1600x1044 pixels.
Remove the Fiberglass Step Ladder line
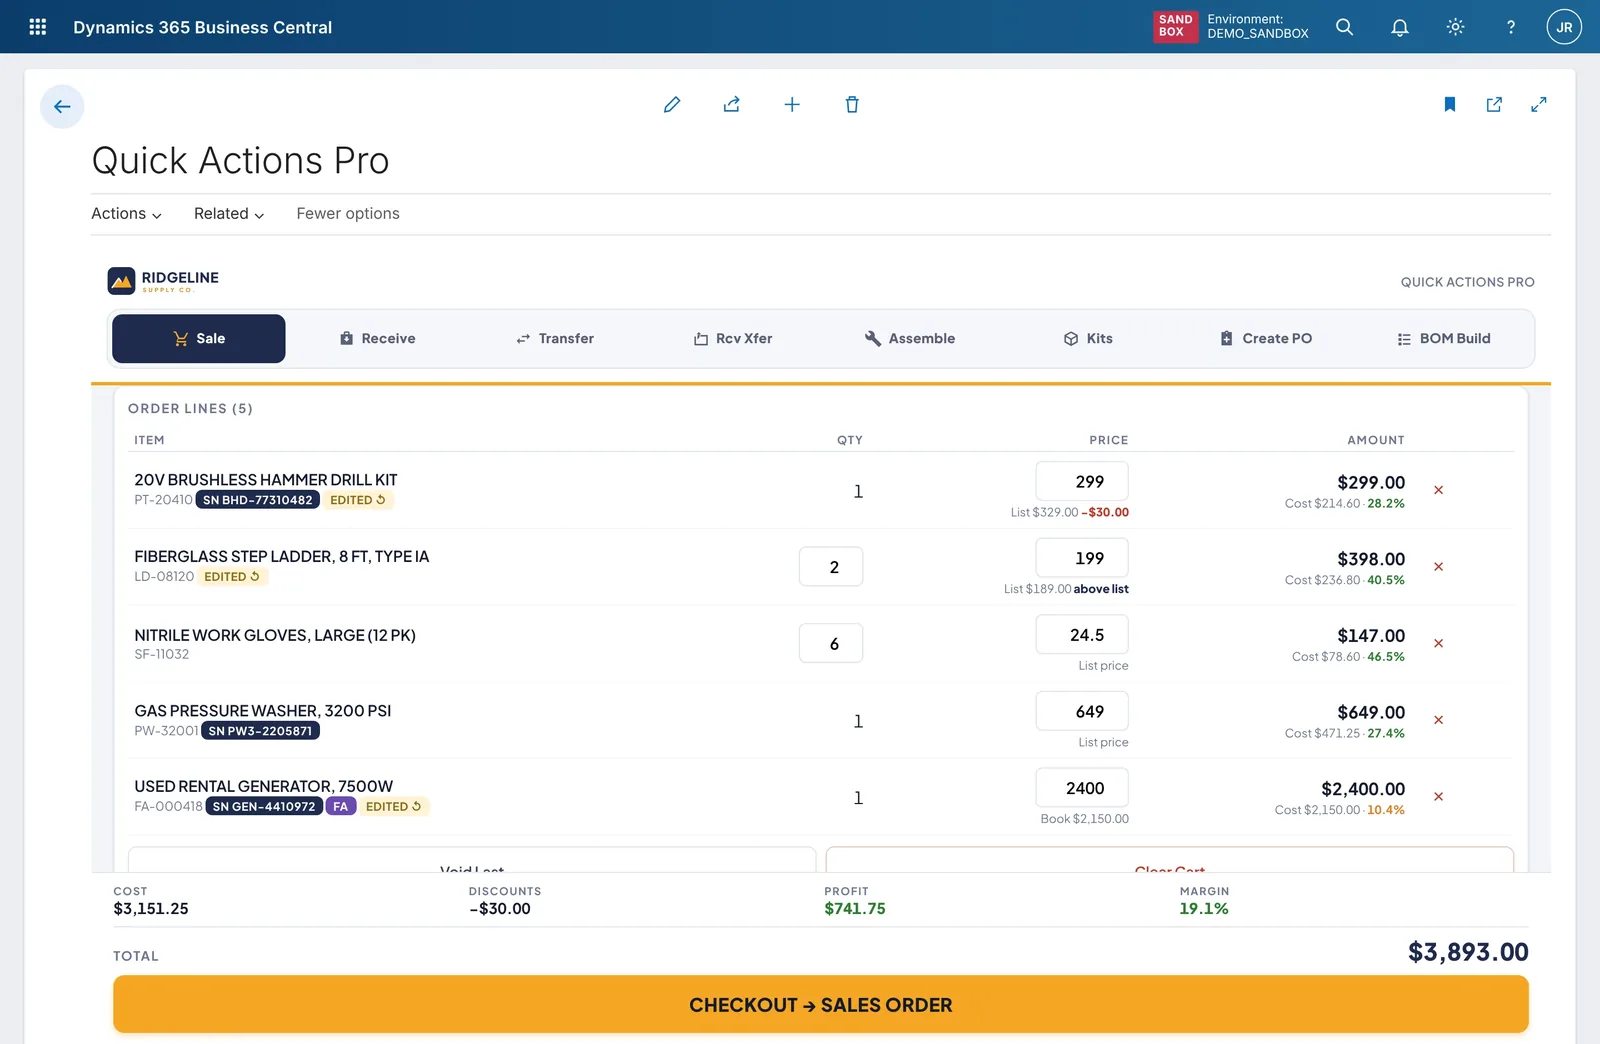tap(1438, 567)
